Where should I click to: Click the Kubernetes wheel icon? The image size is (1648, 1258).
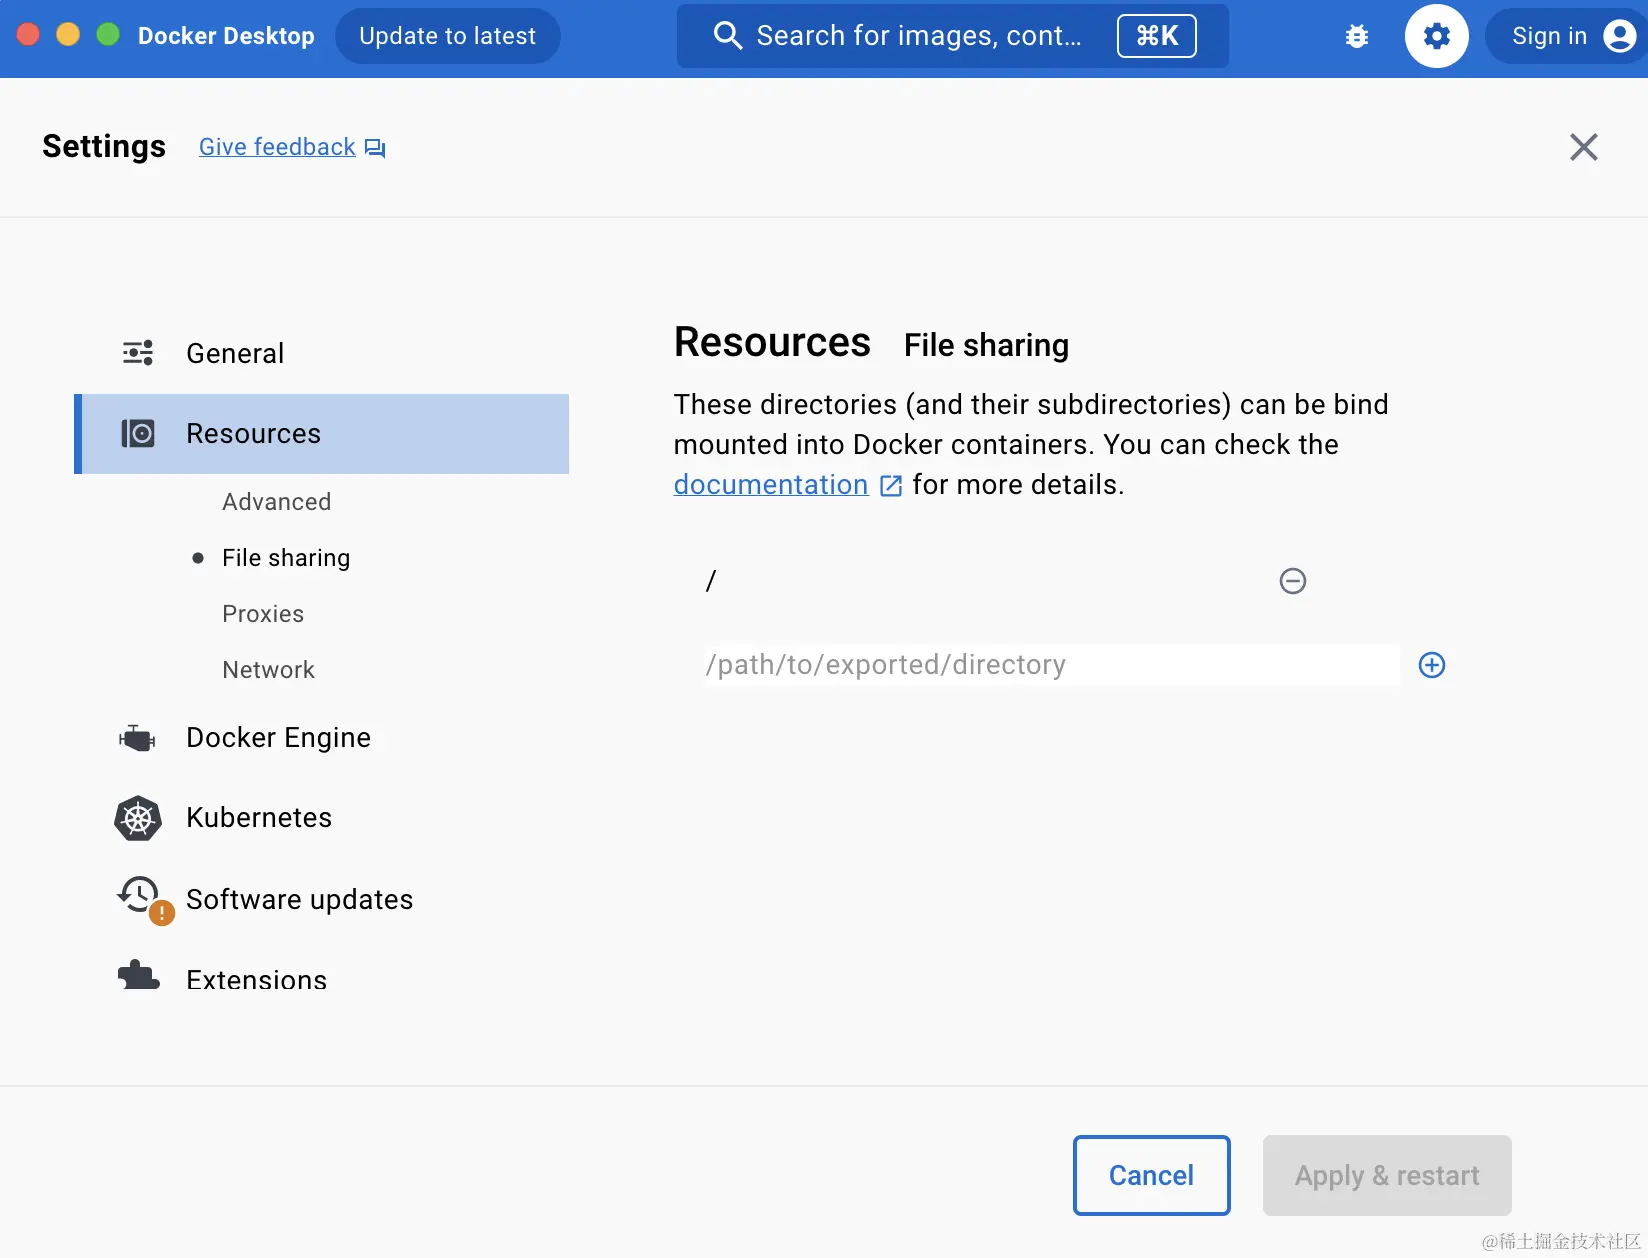[138, 818]
